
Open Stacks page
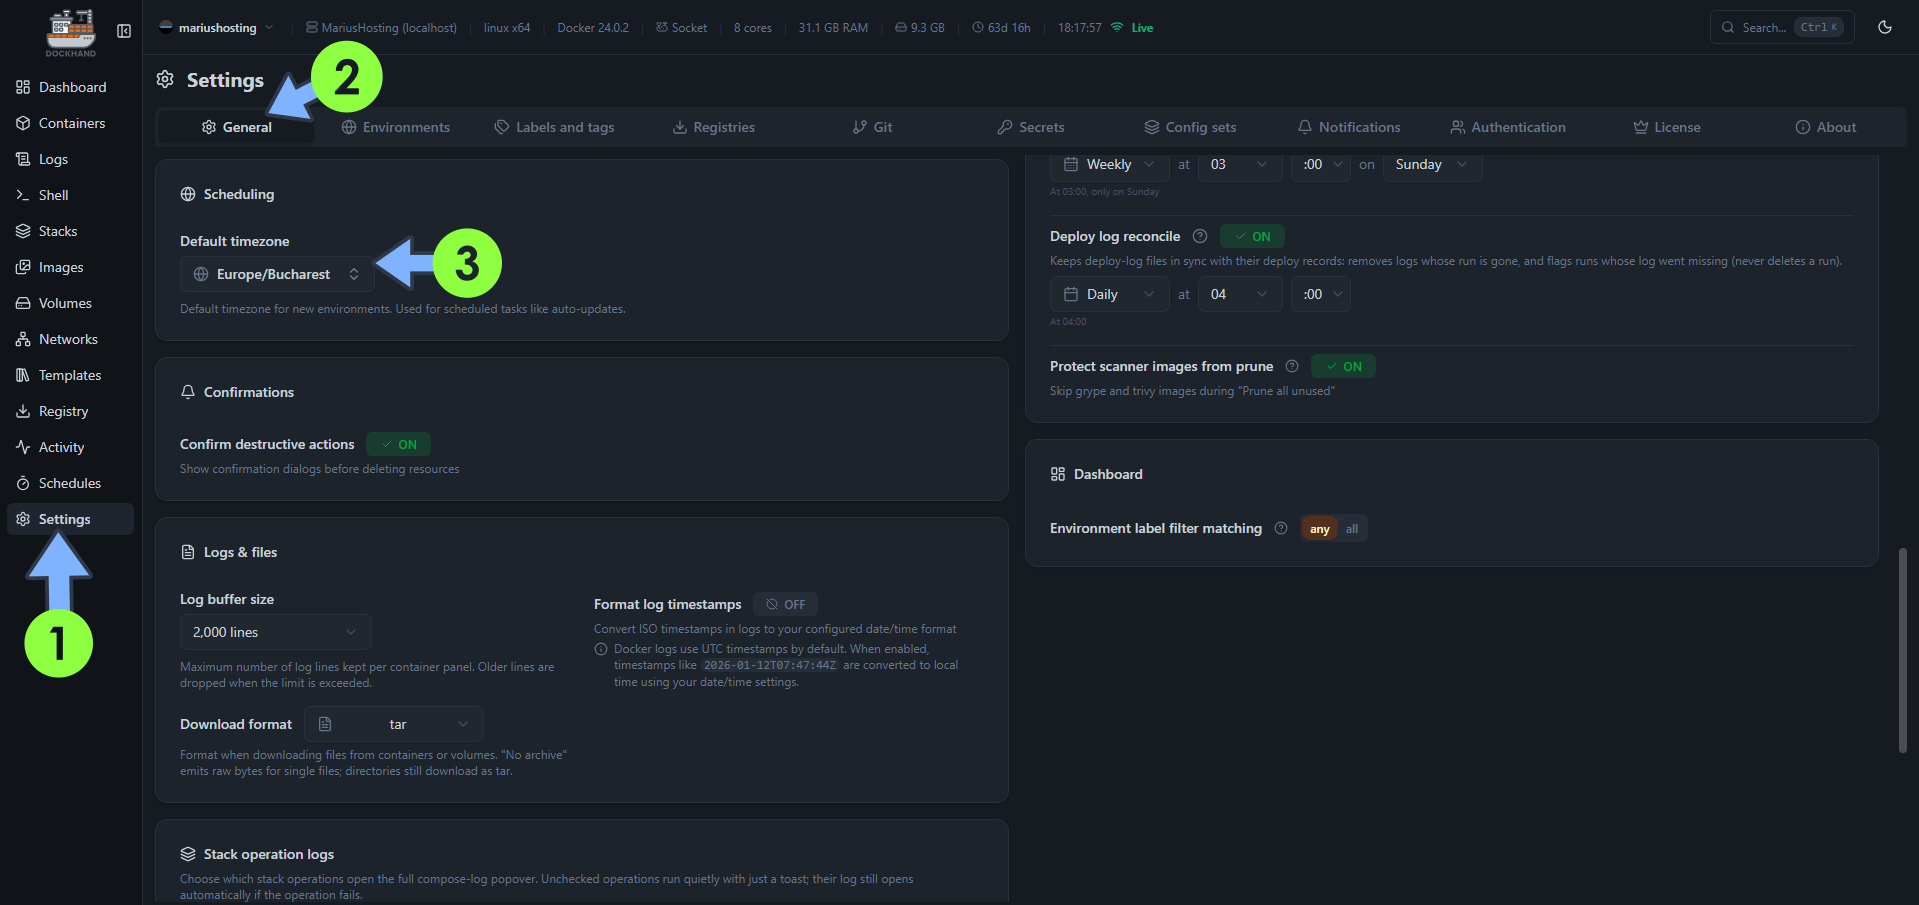(70, 231)
